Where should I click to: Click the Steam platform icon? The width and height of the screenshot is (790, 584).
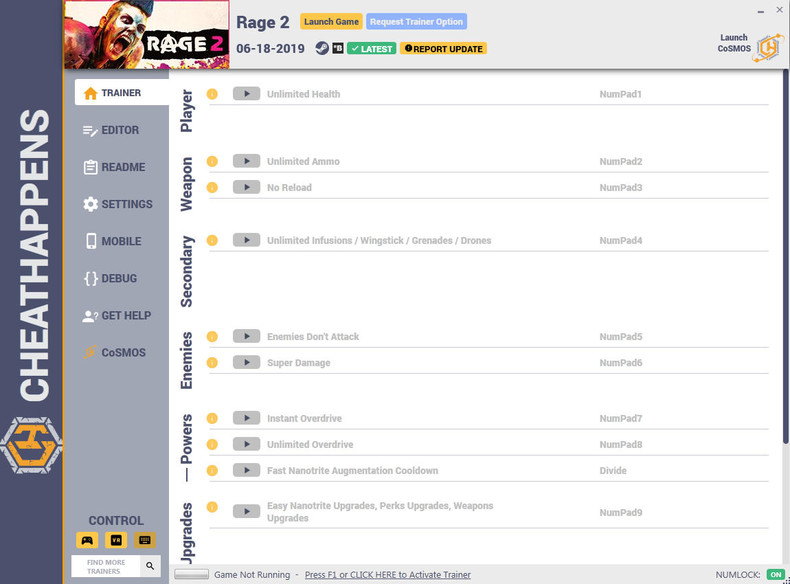coord(321,48)
